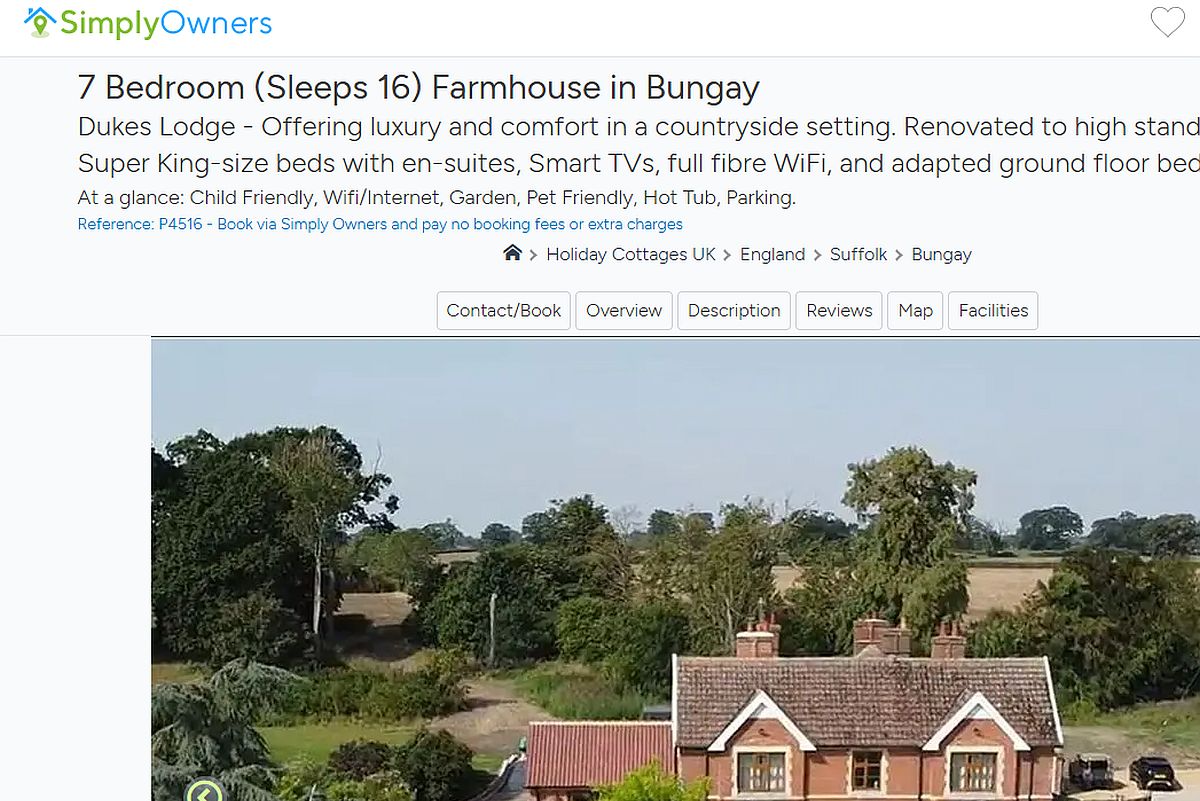Screen dimensions: 1200x801
Task: Click the At a glance features line
Action: coord(436,198)
